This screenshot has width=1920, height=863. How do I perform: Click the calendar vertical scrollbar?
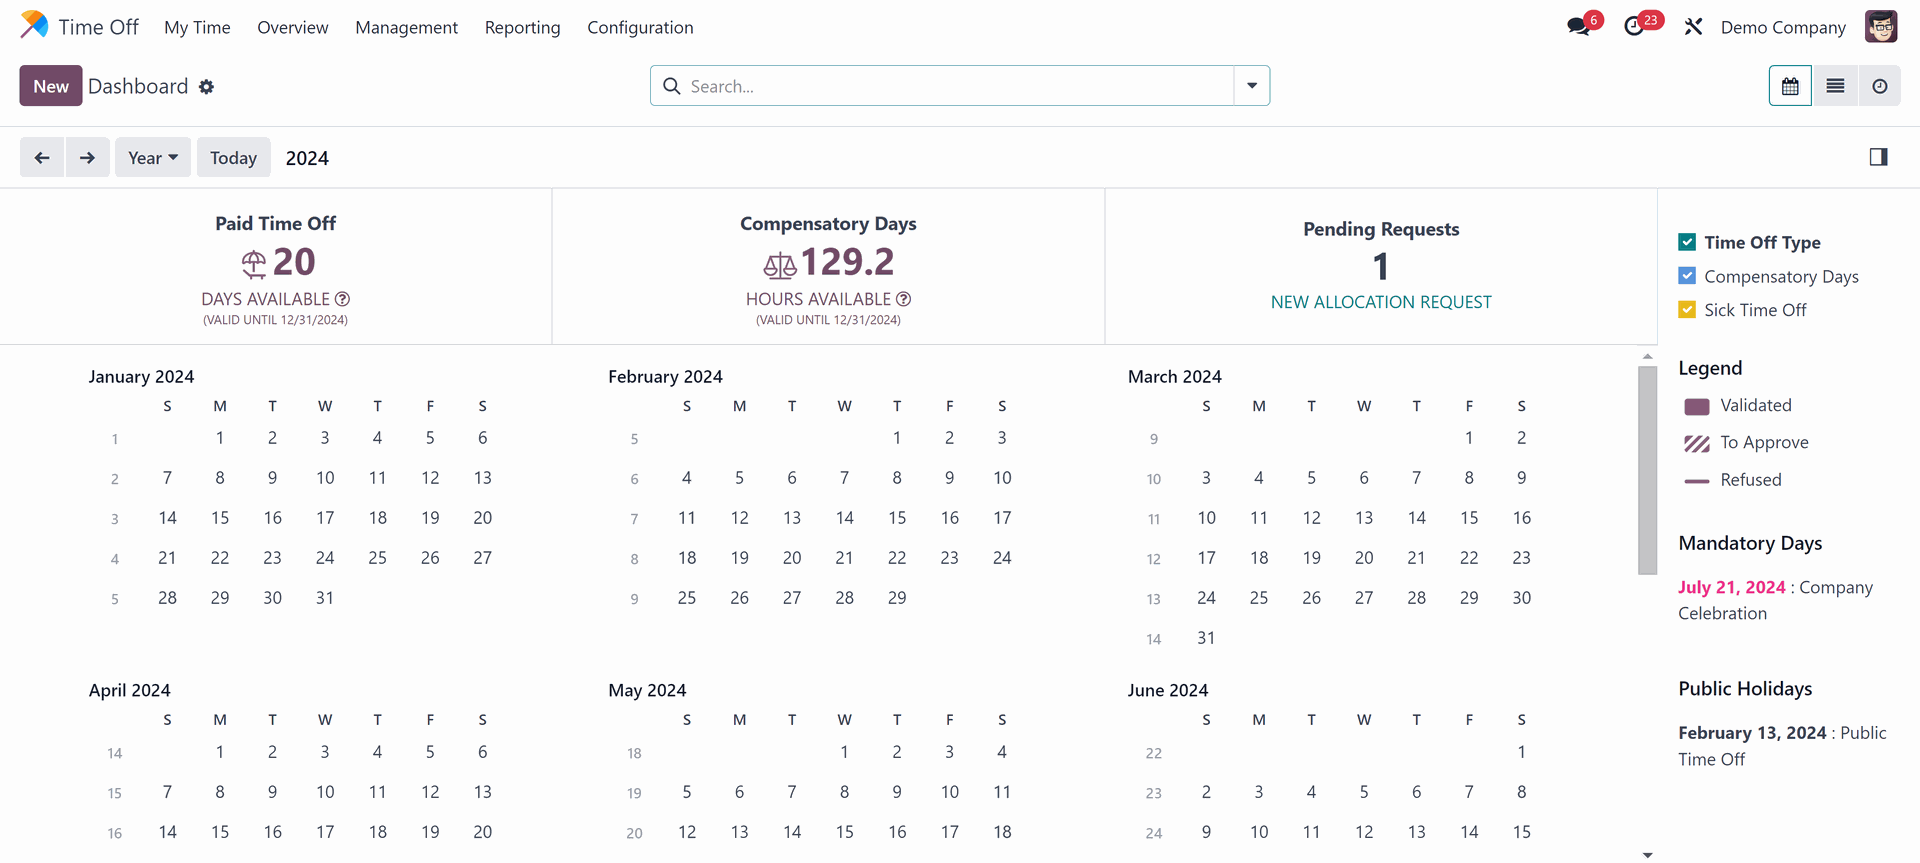pyautogui.click(x=1647, y=470)
